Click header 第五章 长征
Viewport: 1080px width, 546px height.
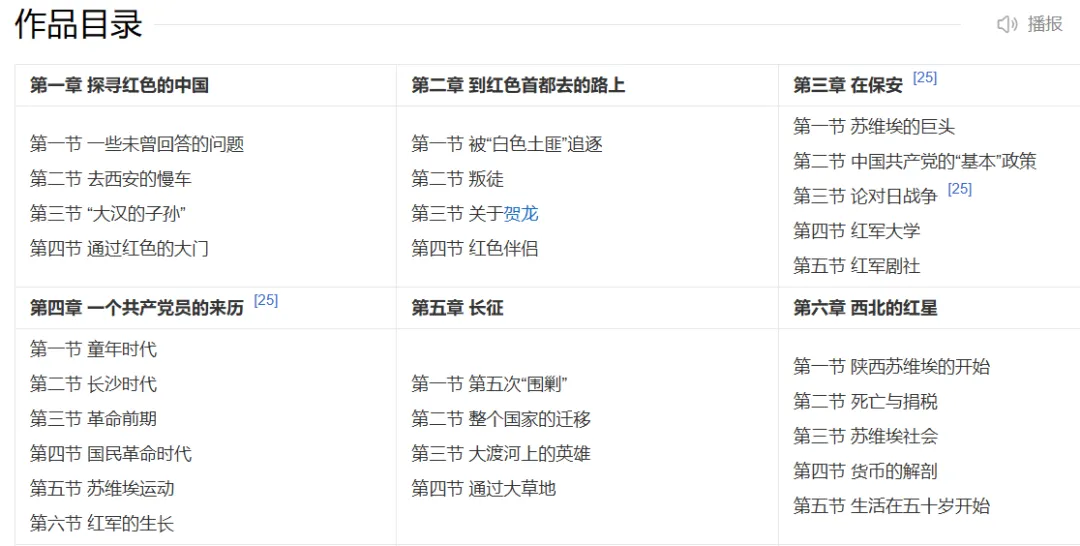pyautogui.click(x=457, y=308)
